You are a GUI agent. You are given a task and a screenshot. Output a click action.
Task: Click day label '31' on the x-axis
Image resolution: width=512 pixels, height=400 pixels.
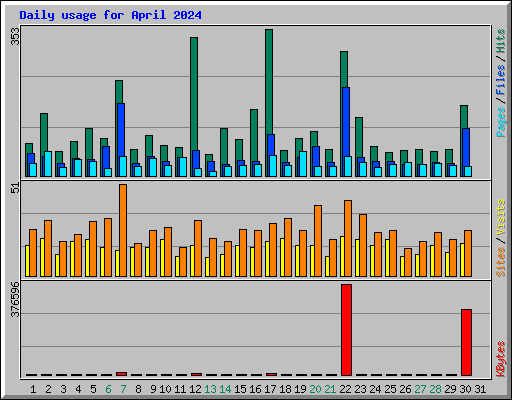tap(480, 389)
